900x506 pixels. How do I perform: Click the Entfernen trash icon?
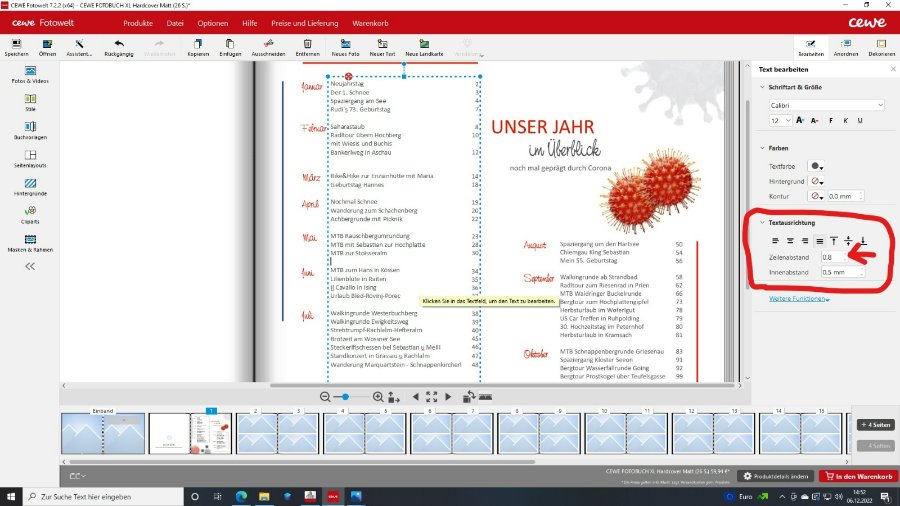(x=308, y=44)
